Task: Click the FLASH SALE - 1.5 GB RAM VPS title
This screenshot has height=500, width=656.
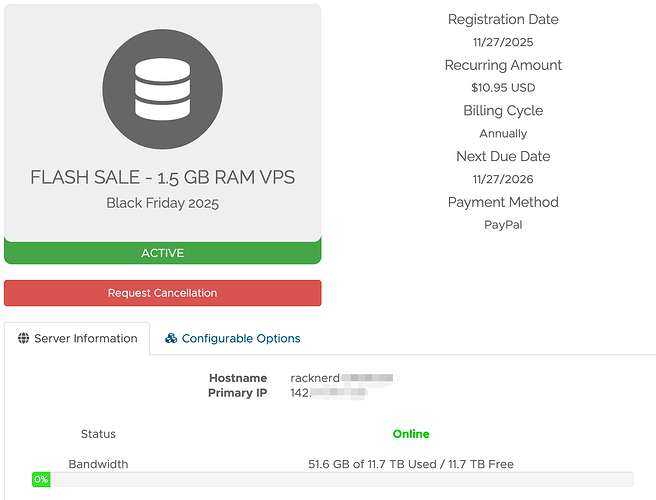Action: (163, 177)
